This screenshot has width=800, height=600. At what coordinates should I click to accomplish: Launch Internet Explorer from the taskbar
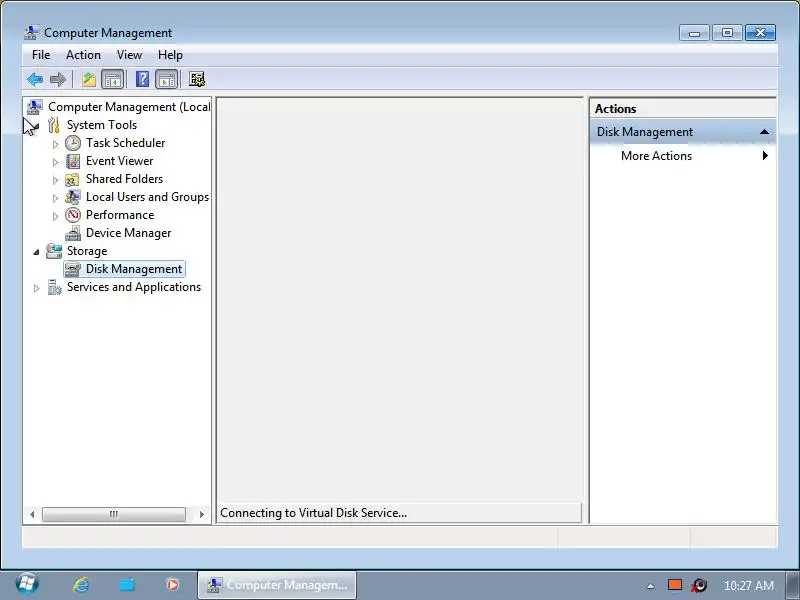pos(81,585)
